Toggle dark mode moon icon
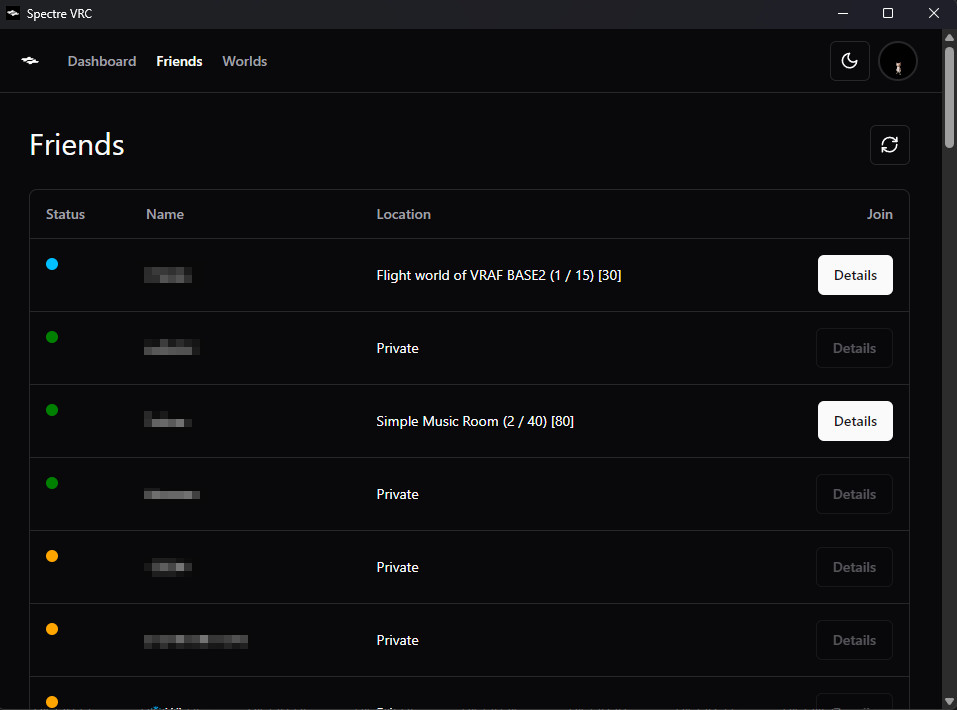957x710 pixels. pyautogui.click(x=850, y=61)
